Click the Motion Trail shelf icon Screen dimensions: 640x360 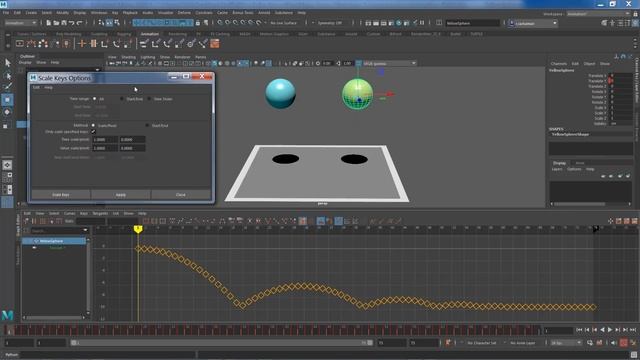(31, 44)
